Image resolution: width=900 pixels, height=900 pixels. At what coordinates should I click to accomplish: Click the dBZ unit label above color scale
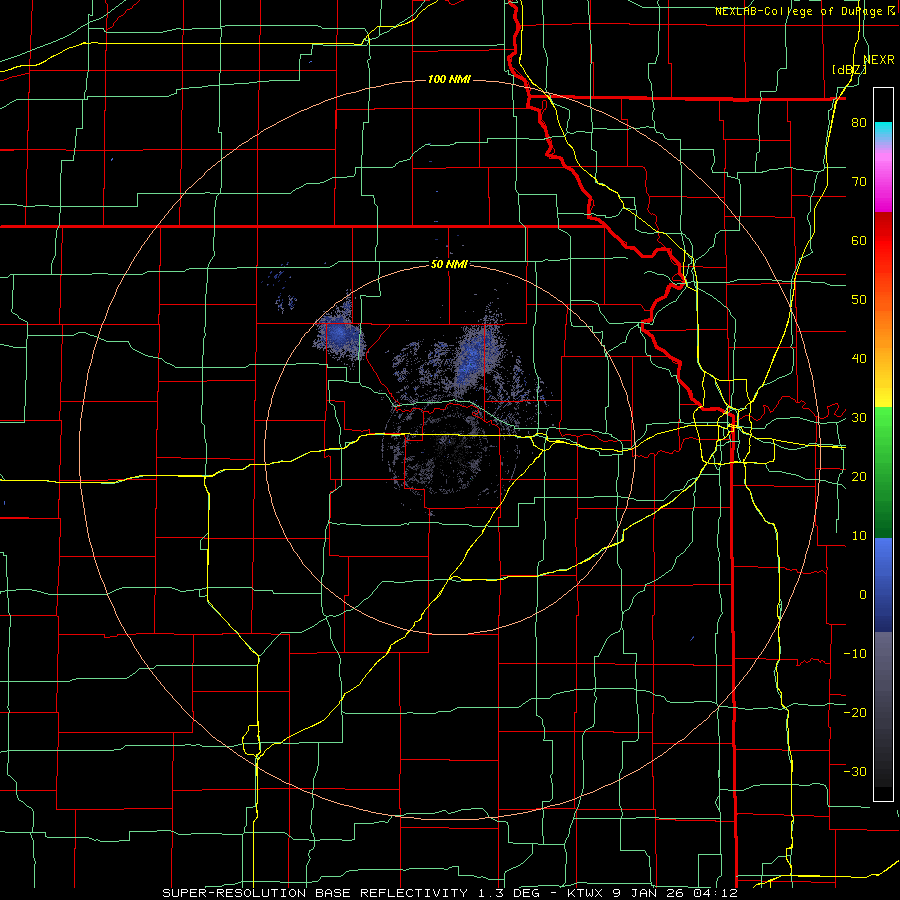coord(849,69)
